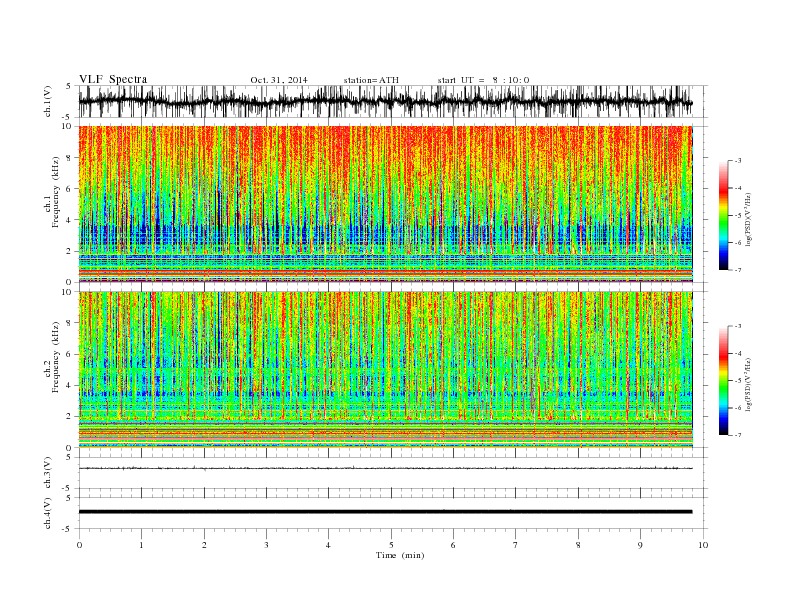
Task: Click the ch.2 spectrogram panel
Action: 386,370
